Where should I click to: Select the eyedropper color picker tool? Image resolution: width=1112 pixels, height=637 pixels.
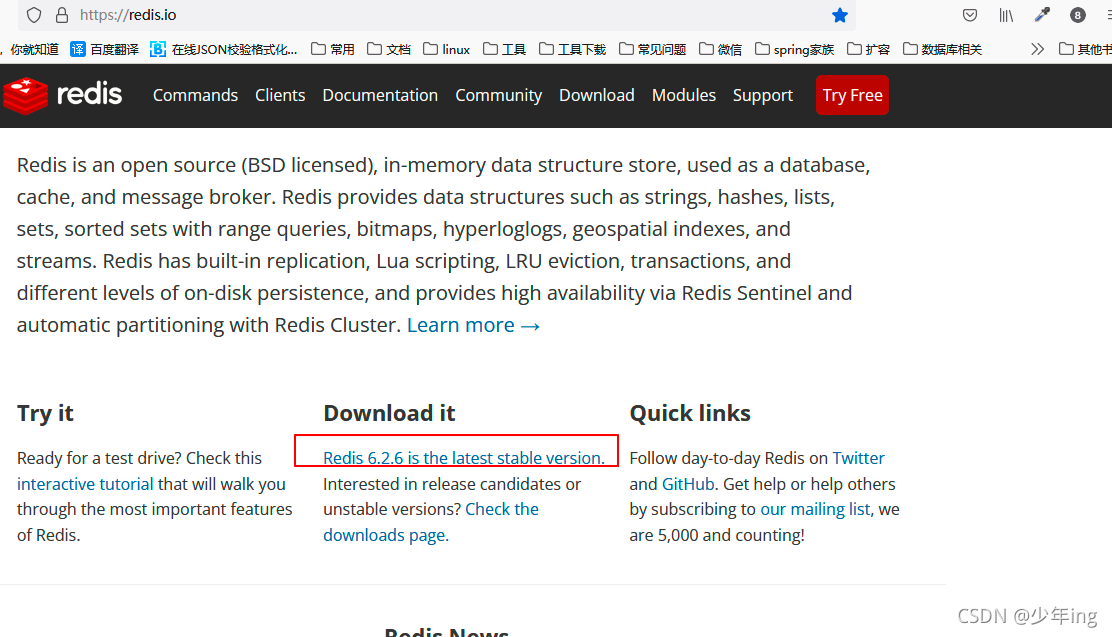coord(1041,15)
